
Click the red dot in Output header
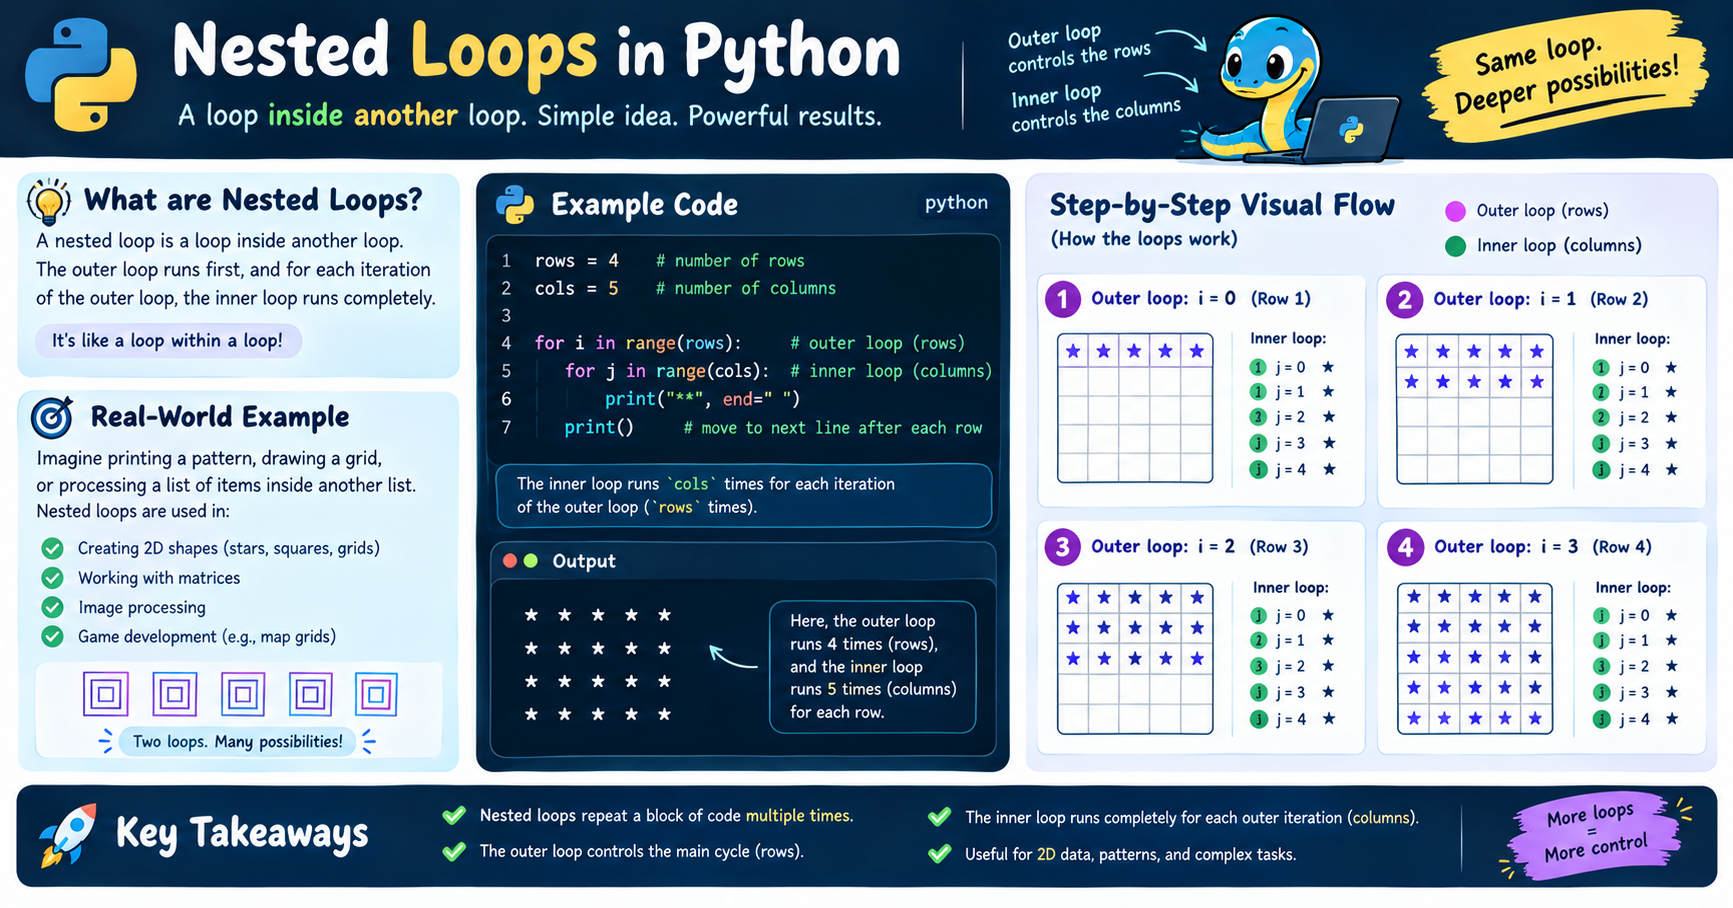click(510, 561)
